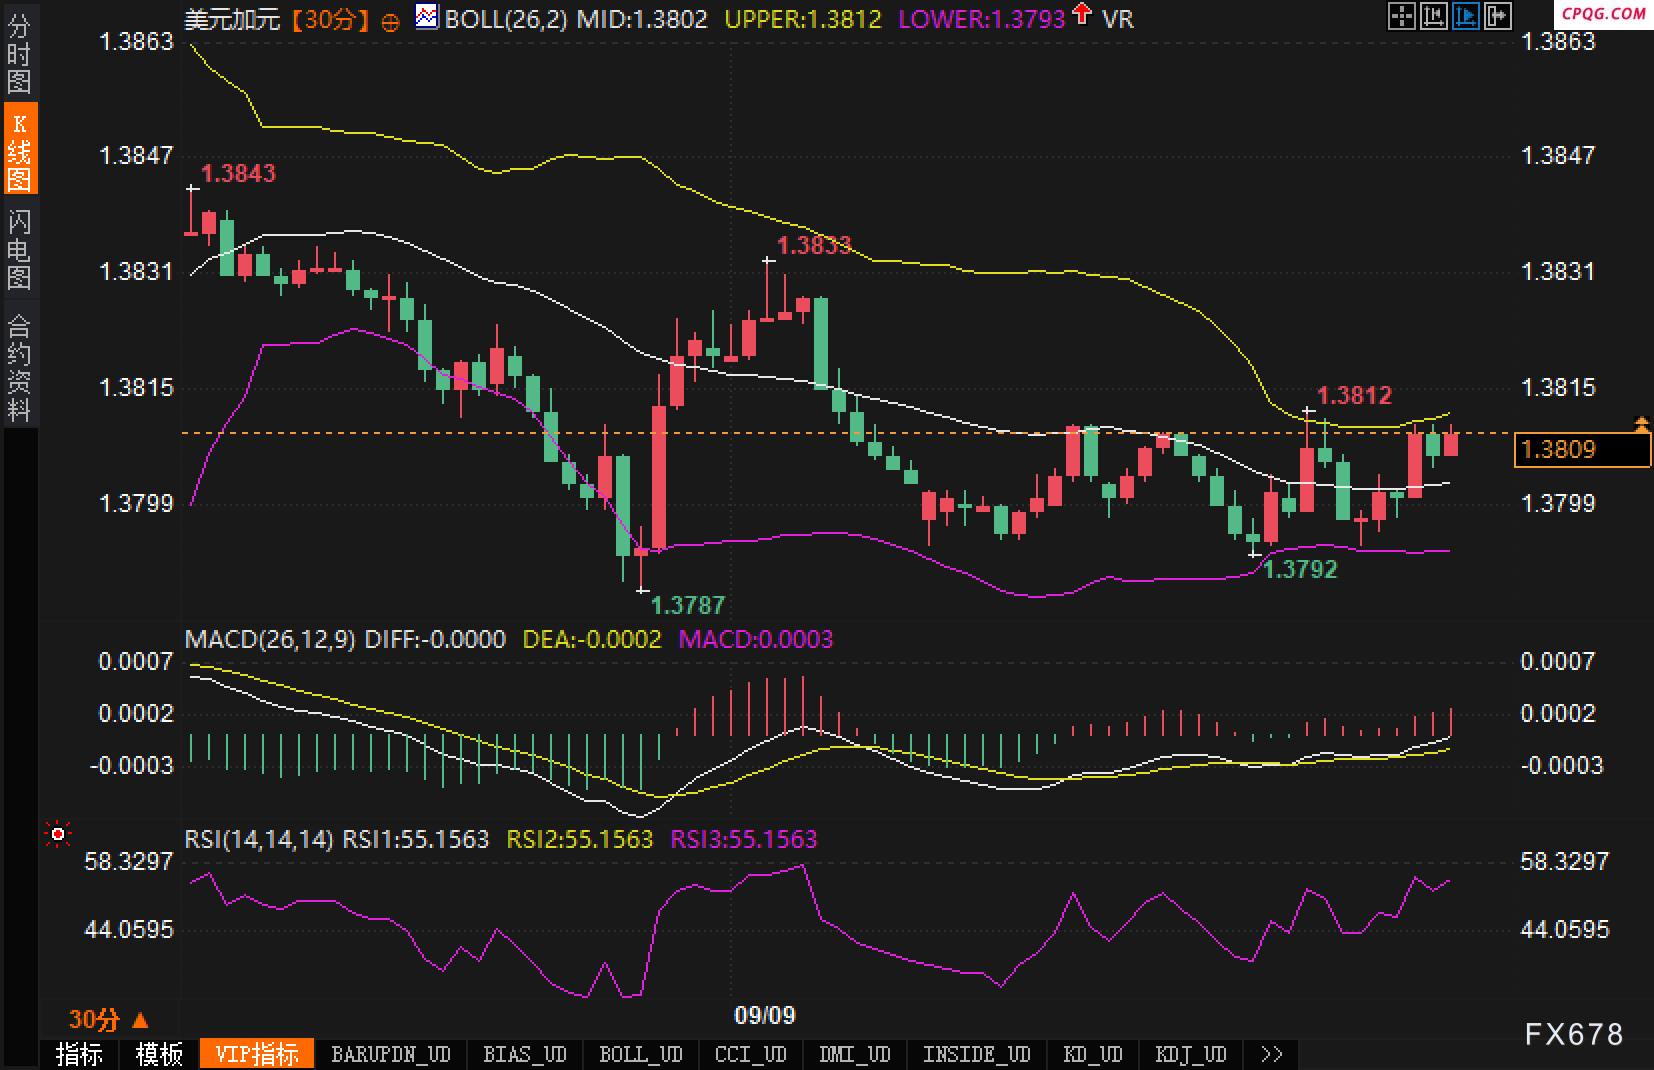Select the VIP指标 tab
Screen dimensions: 1654x1070
[257, 1054]
